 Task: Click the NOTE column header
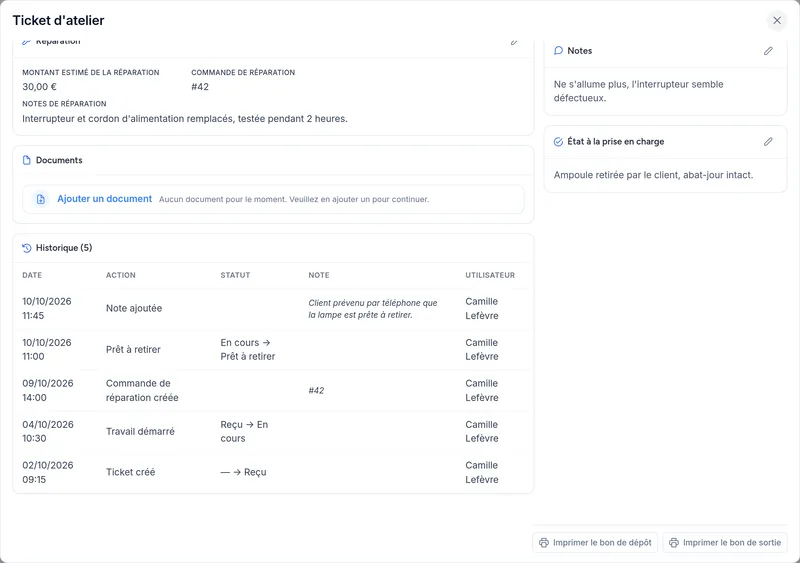click(319, 275)
